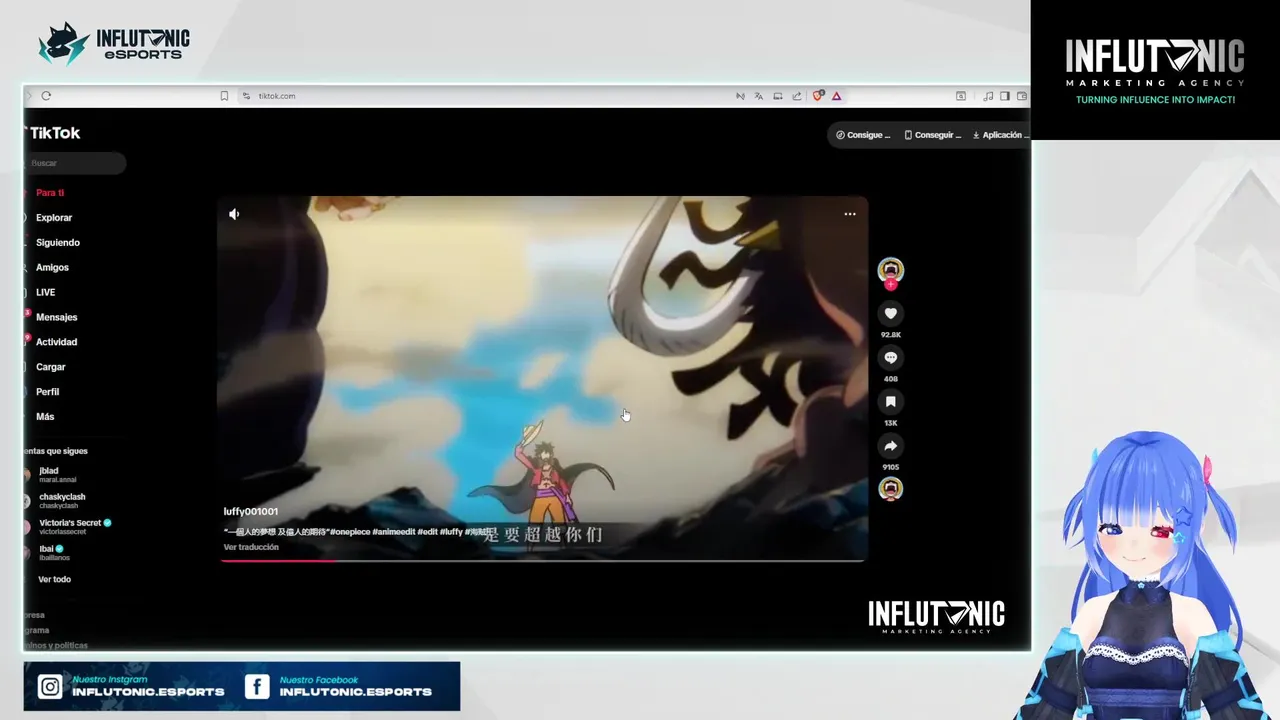This screenshot has width=1280, height=720.
Task: Click the music note playlist icon in toolbar
Action: coord(989,96)
